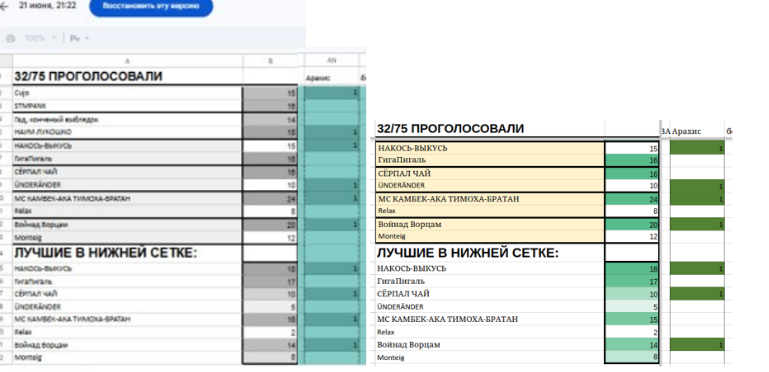This screenshot has width=769, height=372.
Task: Click the greyed-out print icon
Action: coord(10,38)
